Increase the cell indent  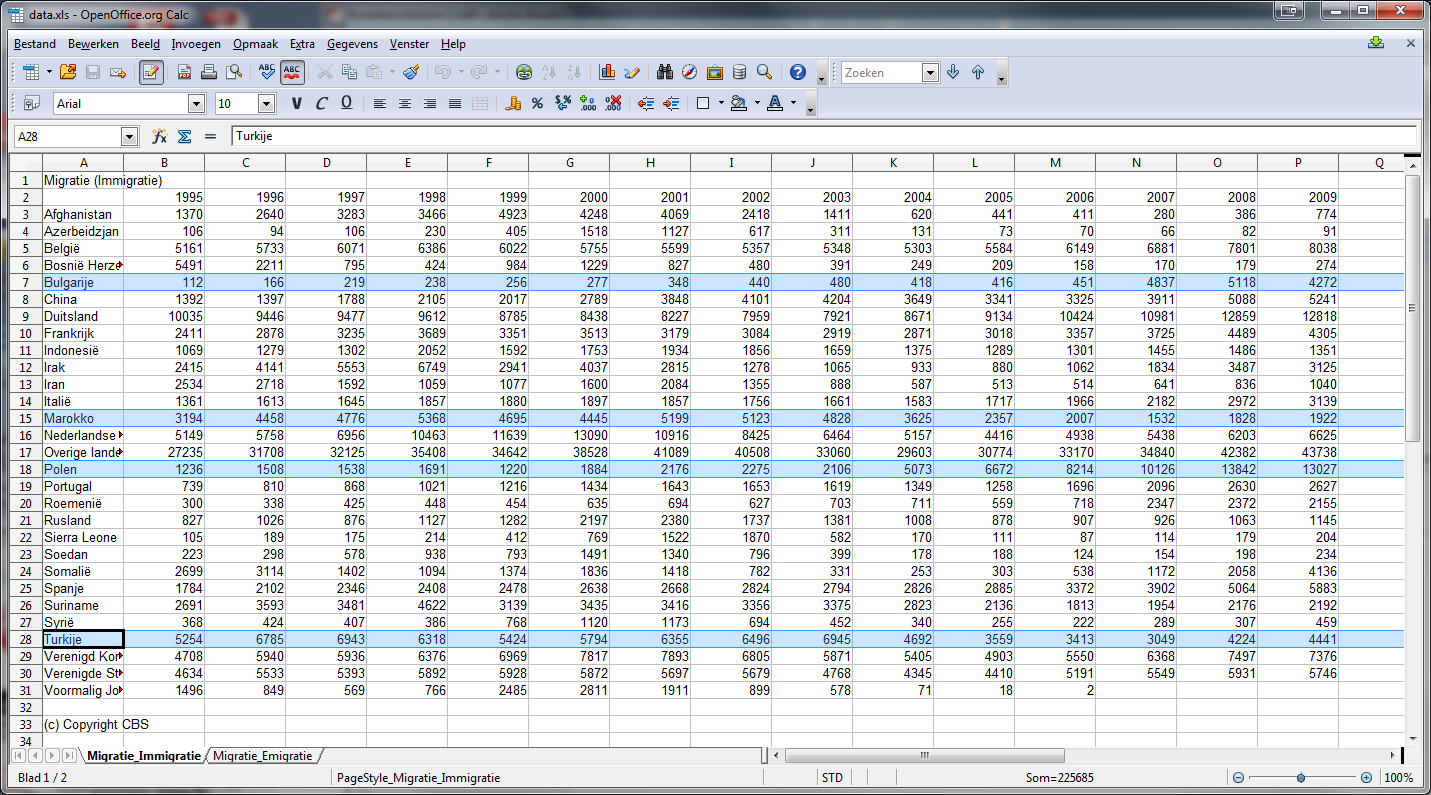point(670,103)
